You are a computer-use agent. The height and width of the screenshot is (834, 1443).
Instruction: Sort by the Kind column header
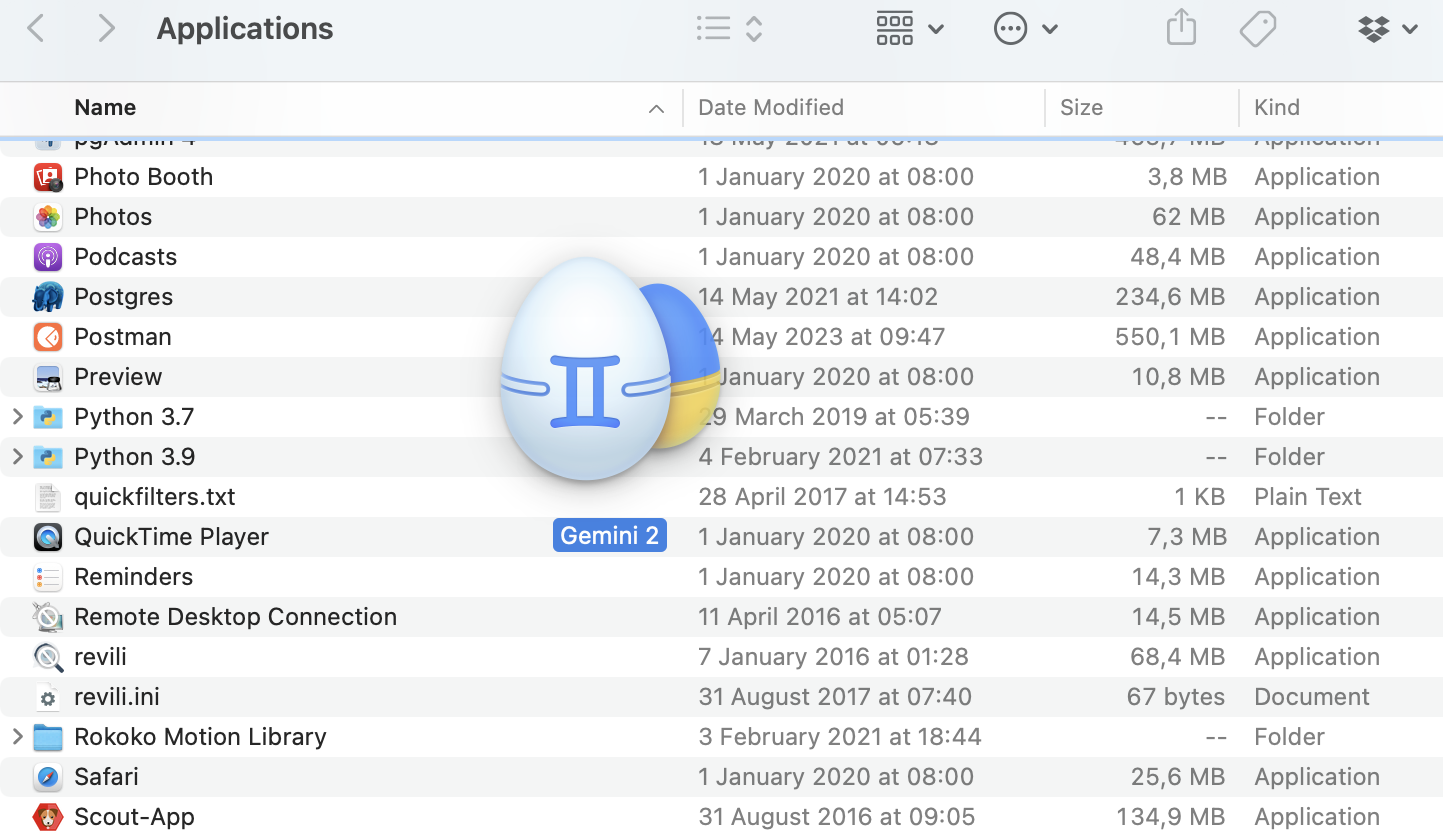tap(1277, 107)
